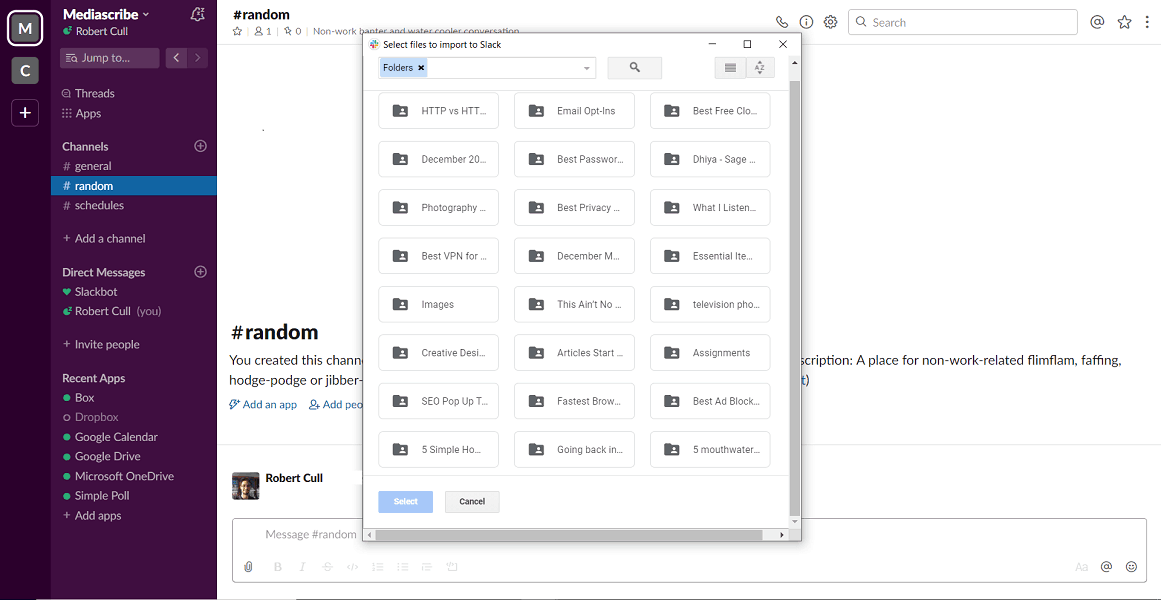Remove the Folders filter chip

[x=421, y=67]
